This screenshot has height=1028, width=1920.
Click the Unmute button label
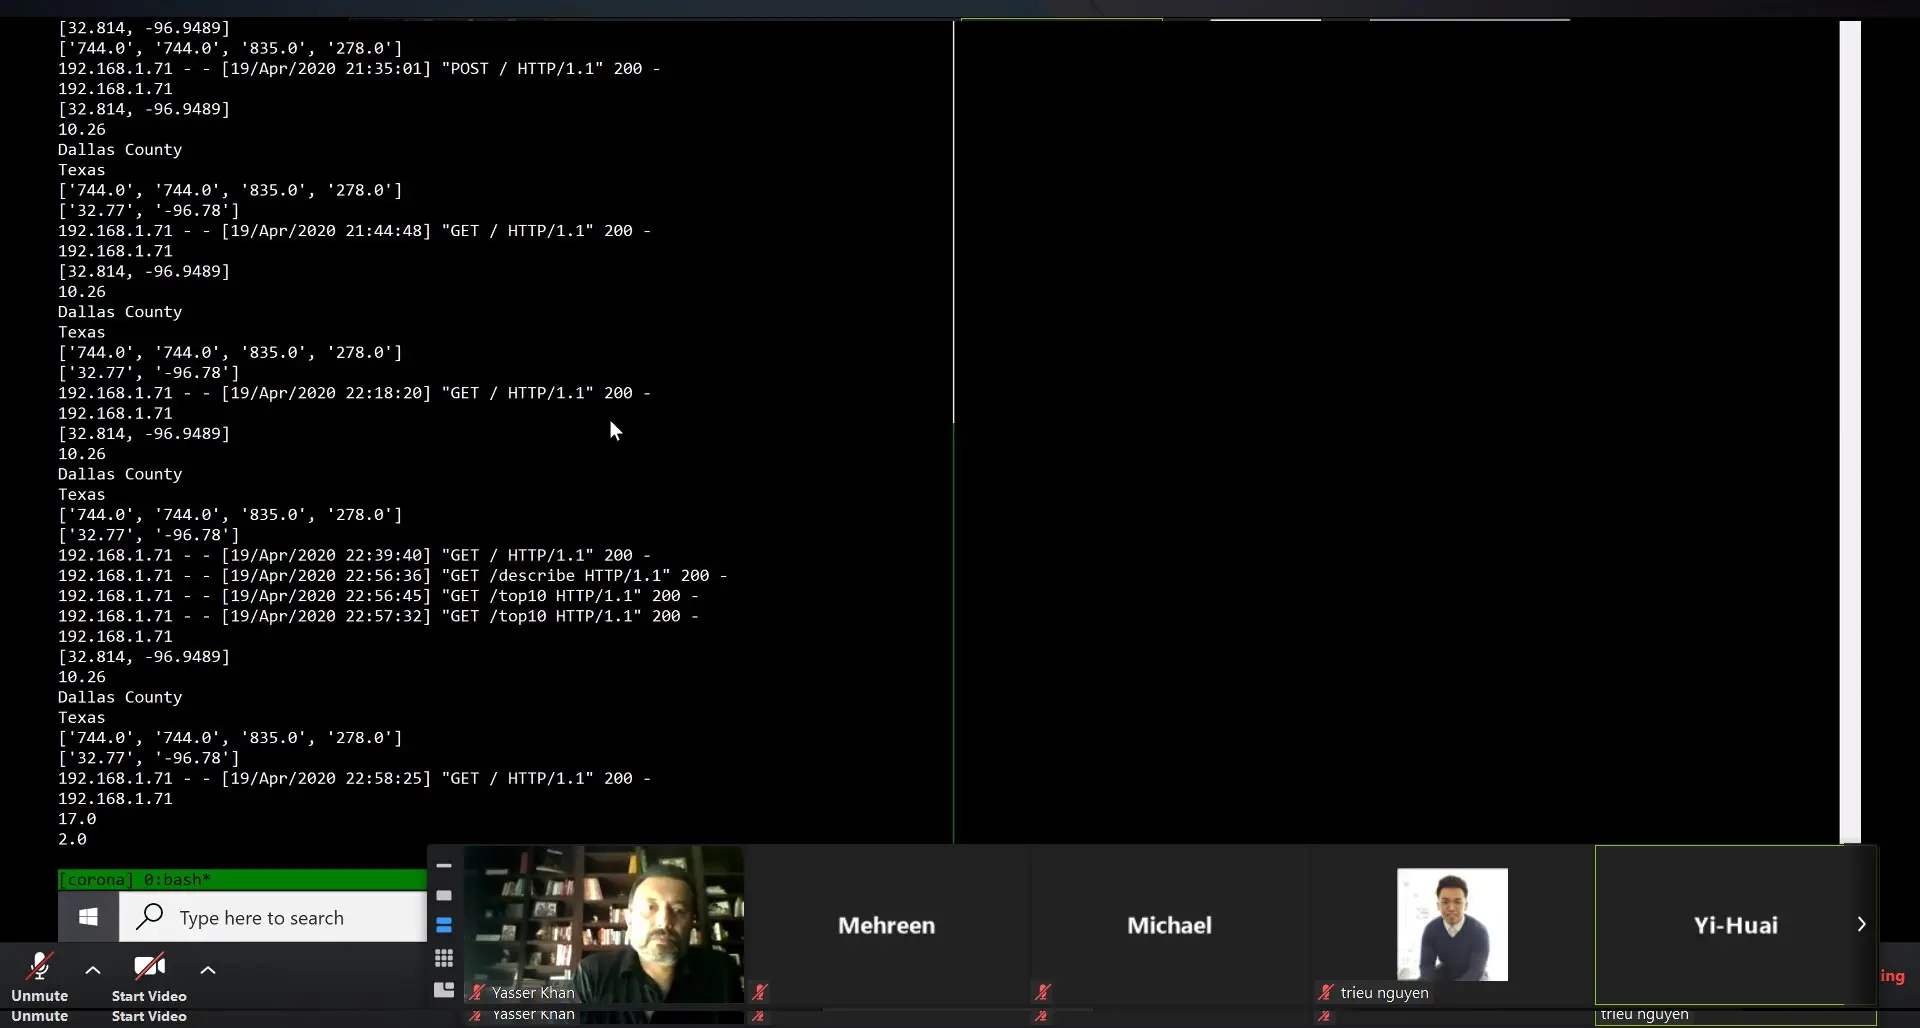[40, 995]
